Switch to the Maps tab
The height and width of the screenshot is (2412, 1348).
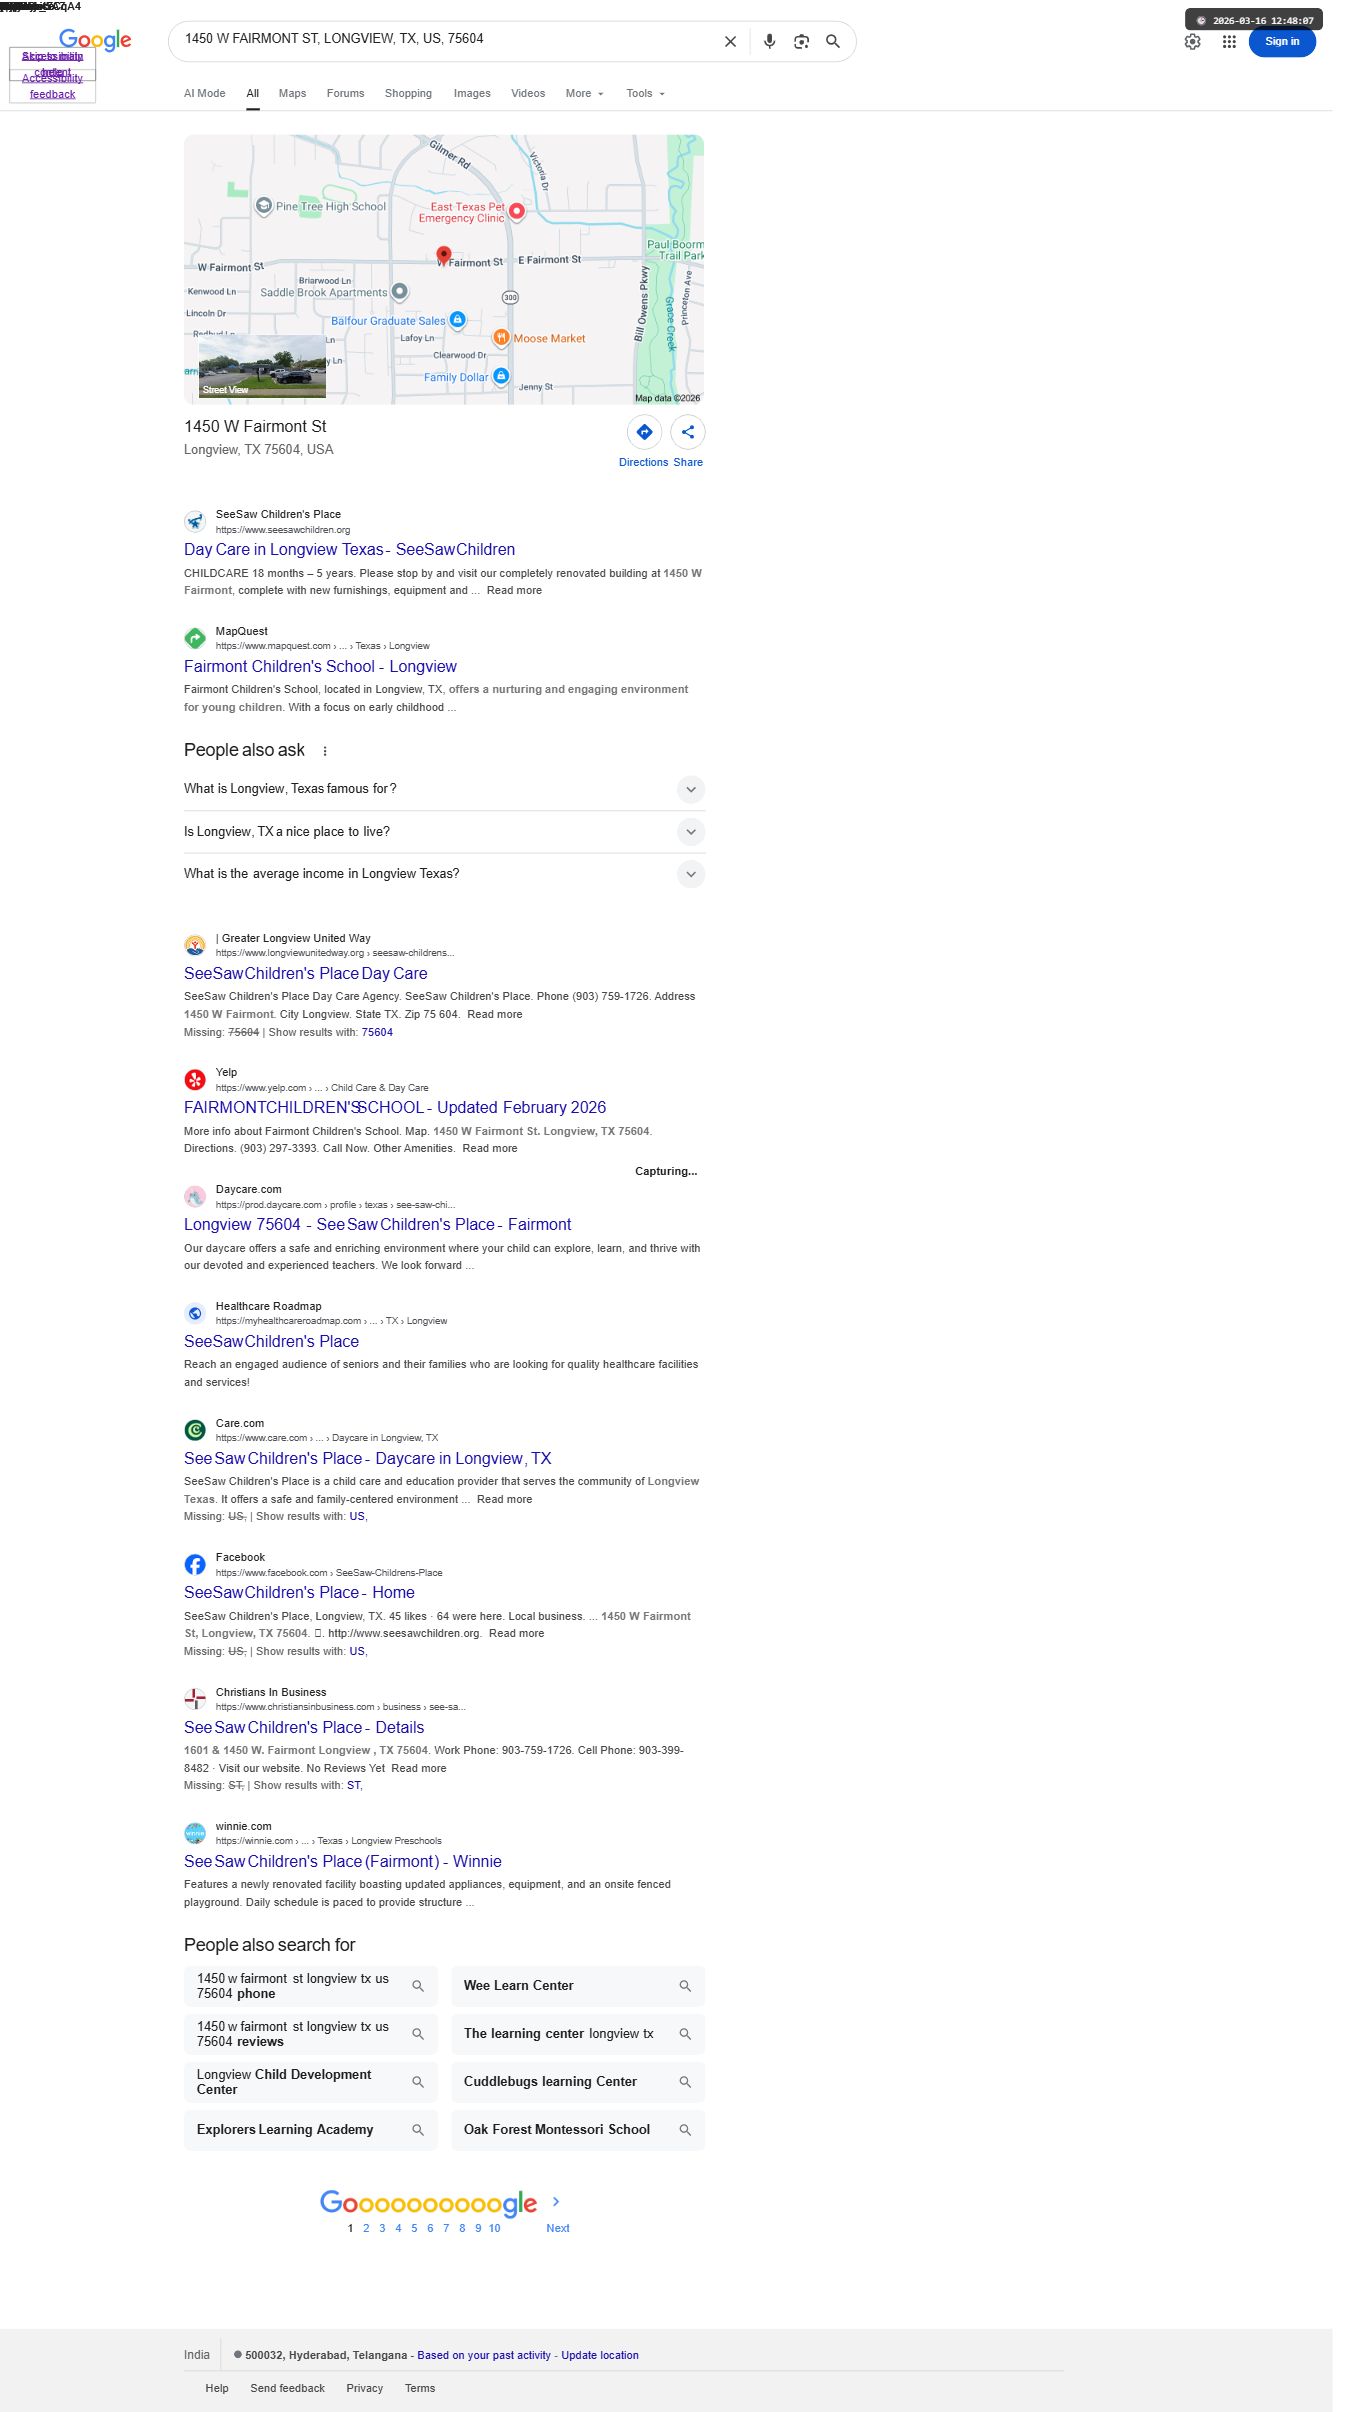pos(292,94)
